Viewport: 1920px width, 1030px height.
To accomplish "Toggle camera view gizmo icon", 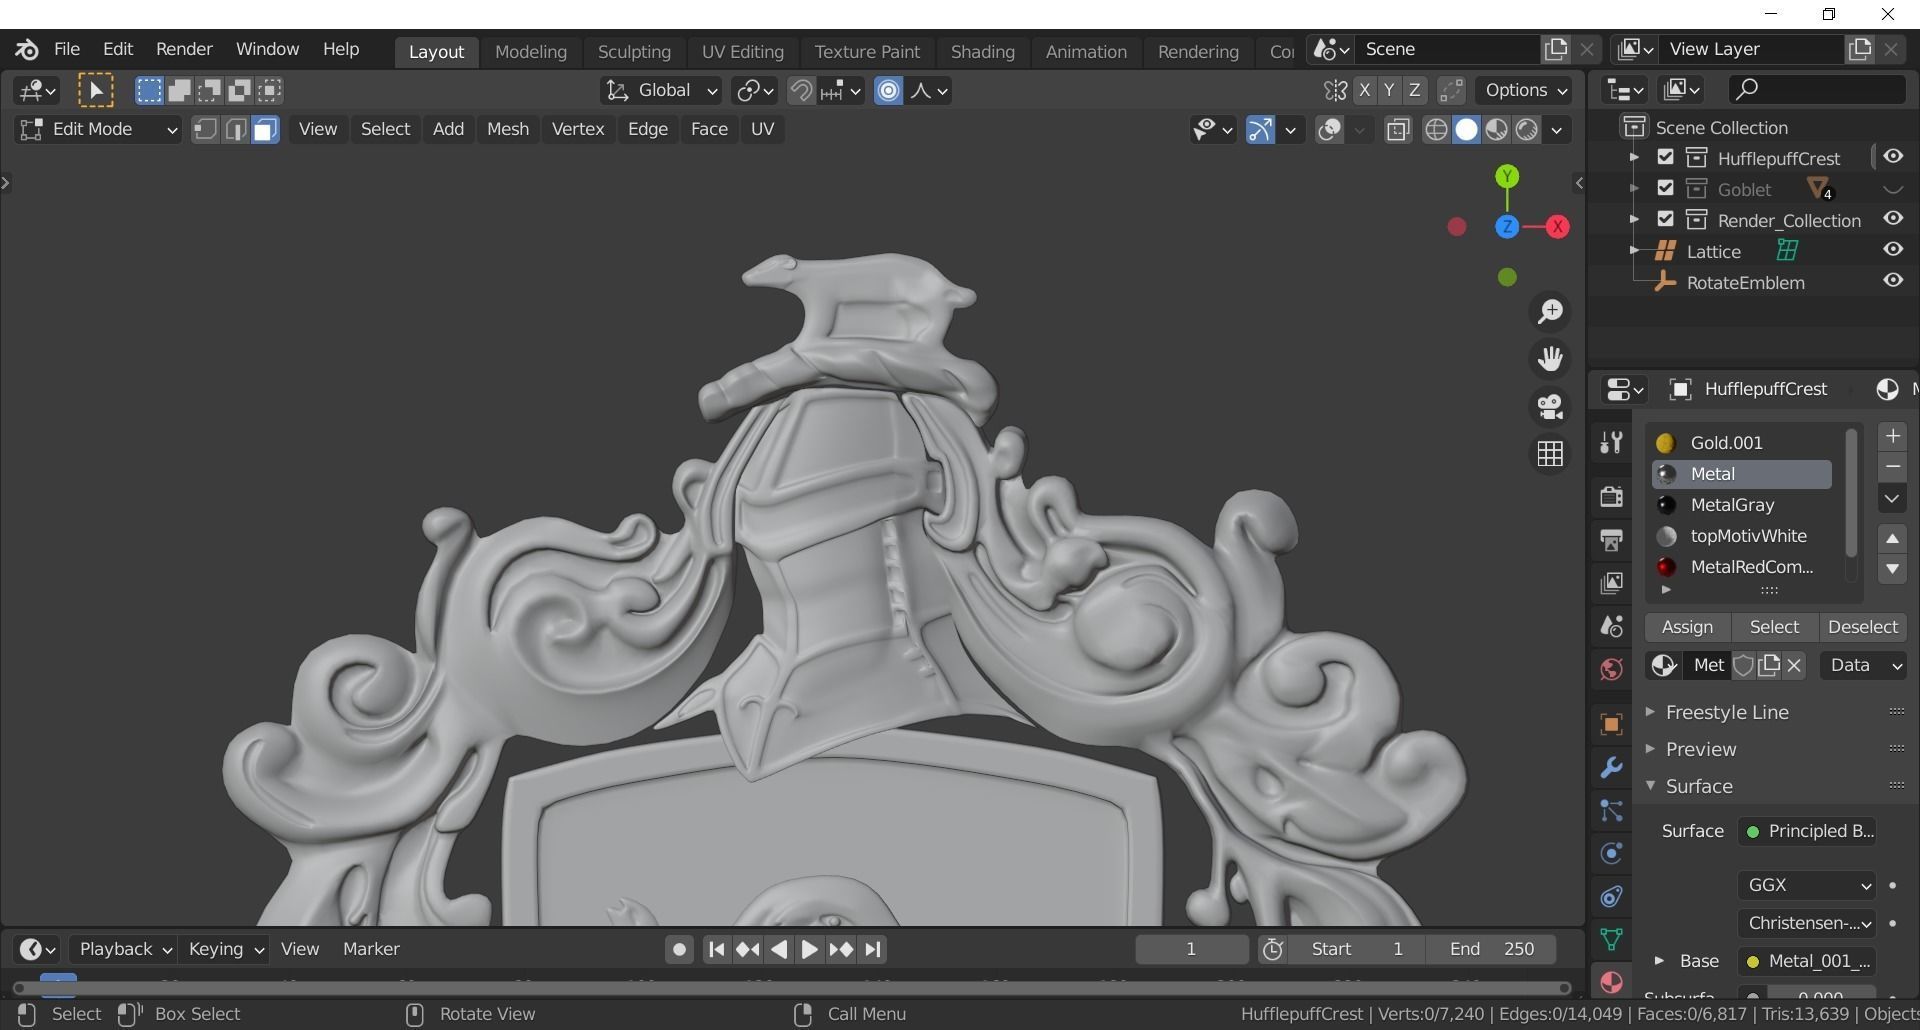I will [x=1550, y=407].
